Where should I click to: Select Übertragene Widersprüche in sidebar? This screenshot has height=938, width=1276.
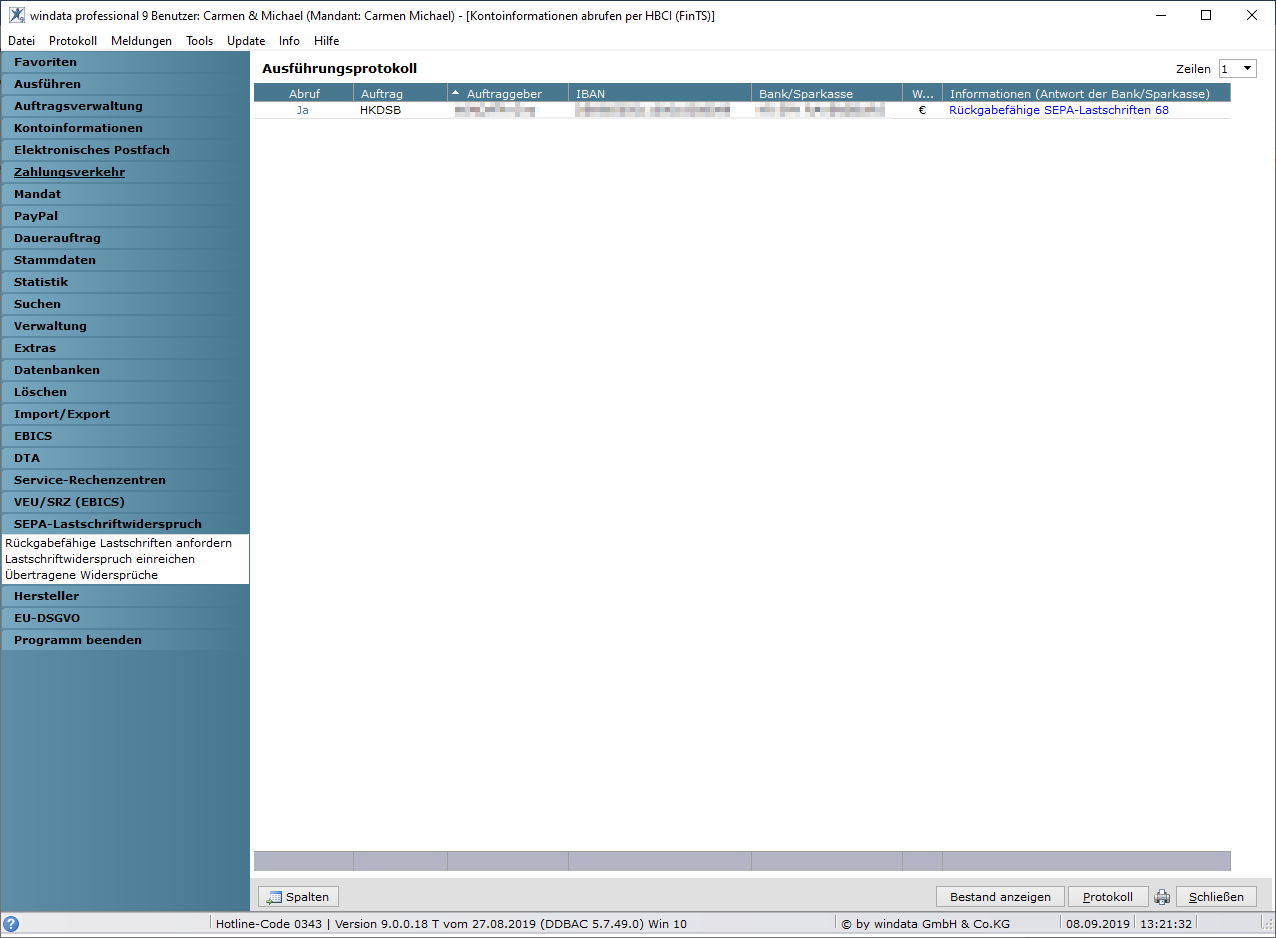[81, 575]
